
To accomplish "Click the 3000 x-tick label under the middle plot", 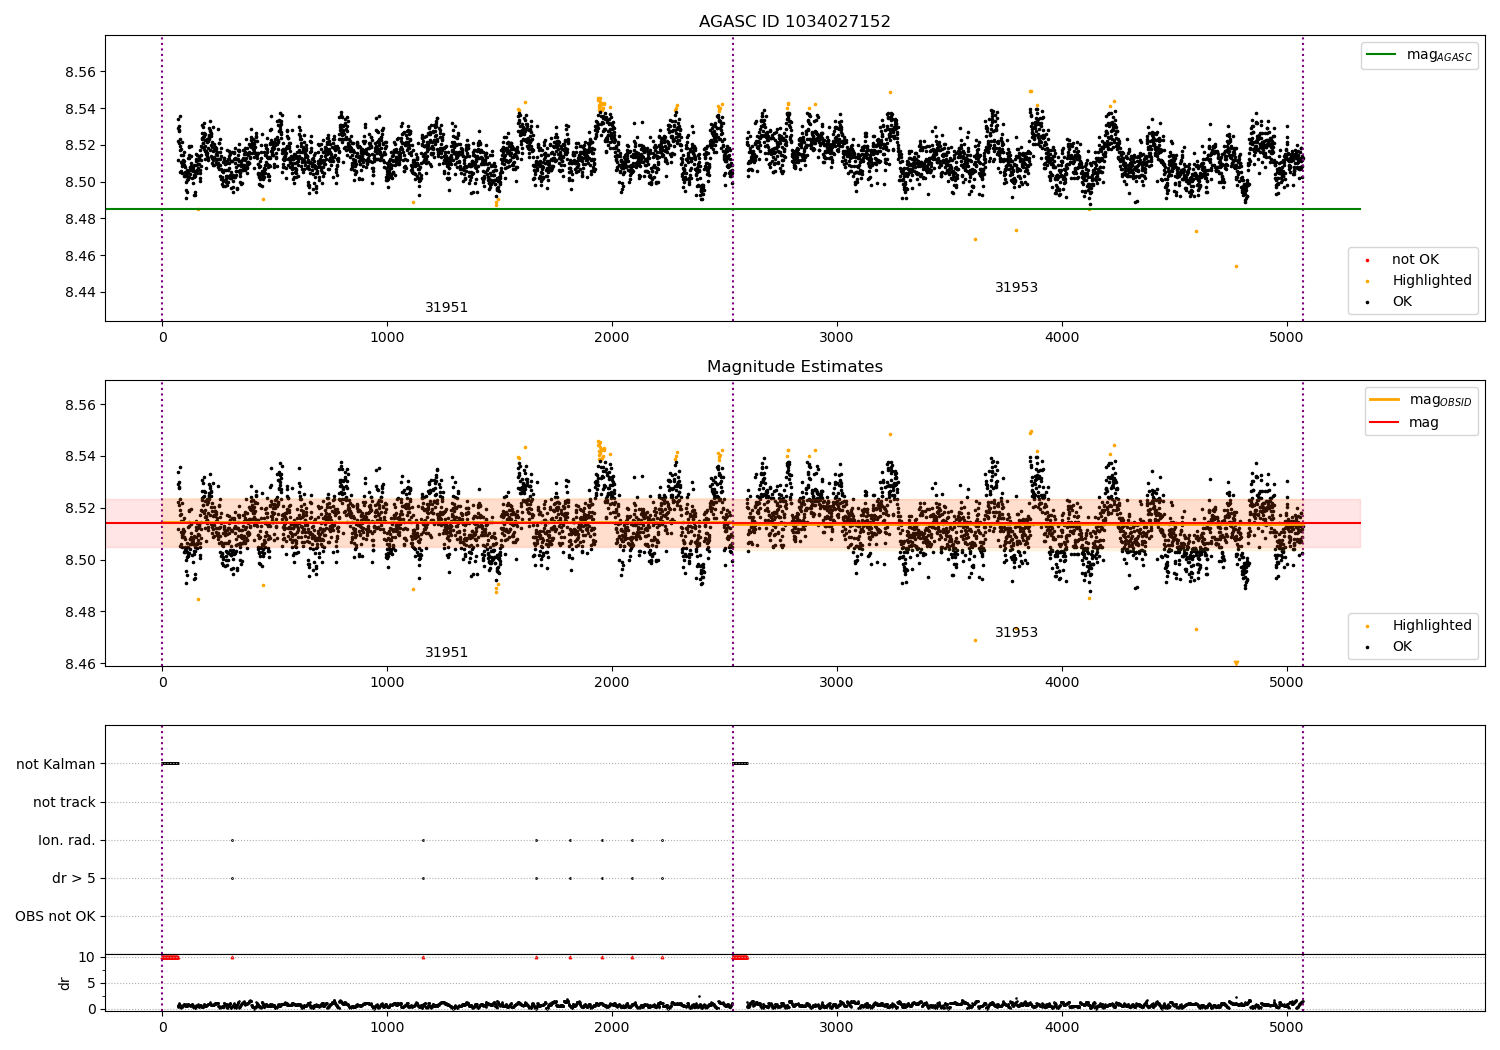I will tap(836, 682).
